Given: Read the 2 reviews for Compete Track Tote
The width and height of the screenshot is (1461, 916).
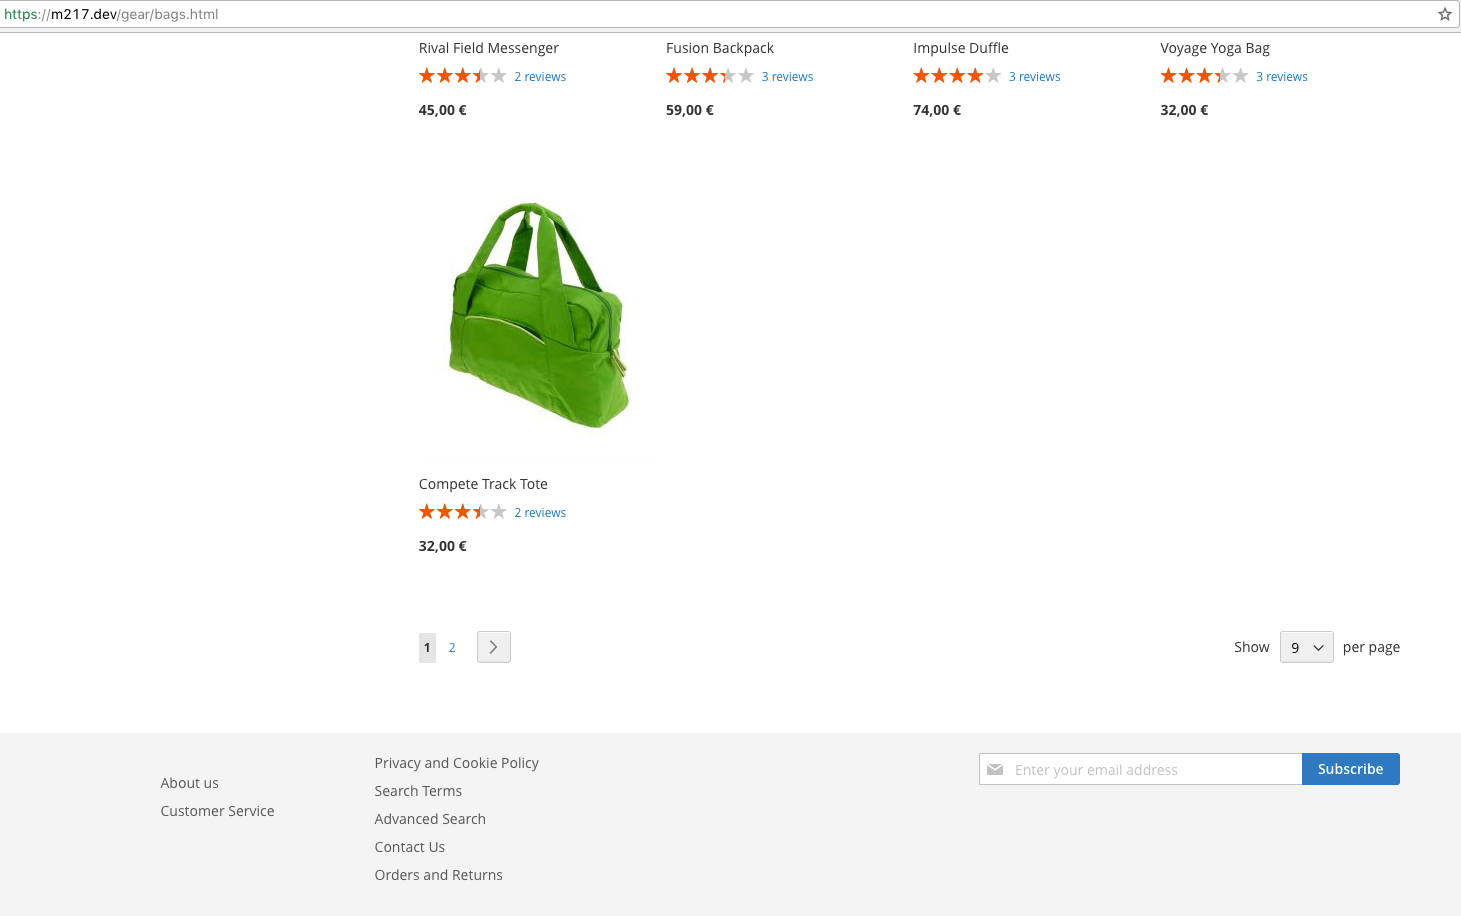Looking at the screenshot, I should (x=540, y=512).
